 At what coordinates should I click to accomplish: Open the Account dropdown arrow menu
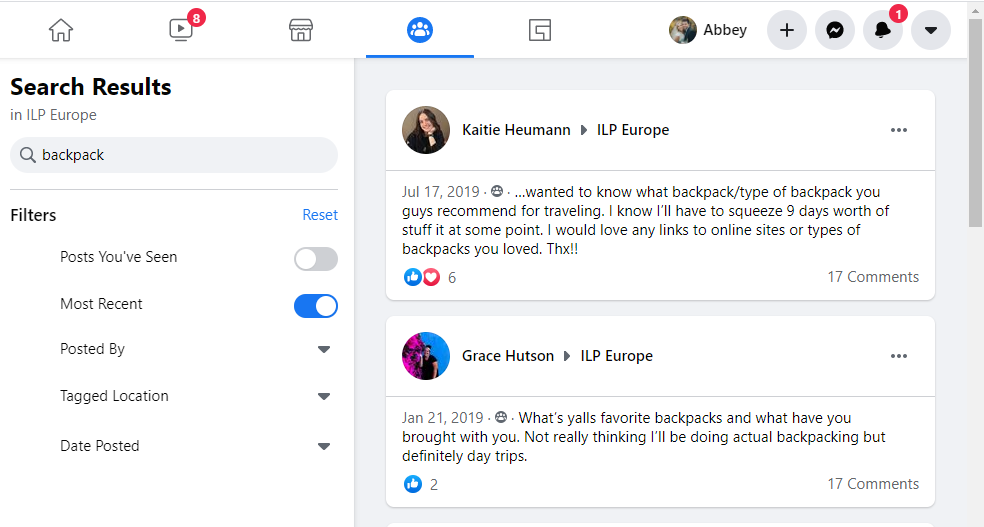point(931,30)
